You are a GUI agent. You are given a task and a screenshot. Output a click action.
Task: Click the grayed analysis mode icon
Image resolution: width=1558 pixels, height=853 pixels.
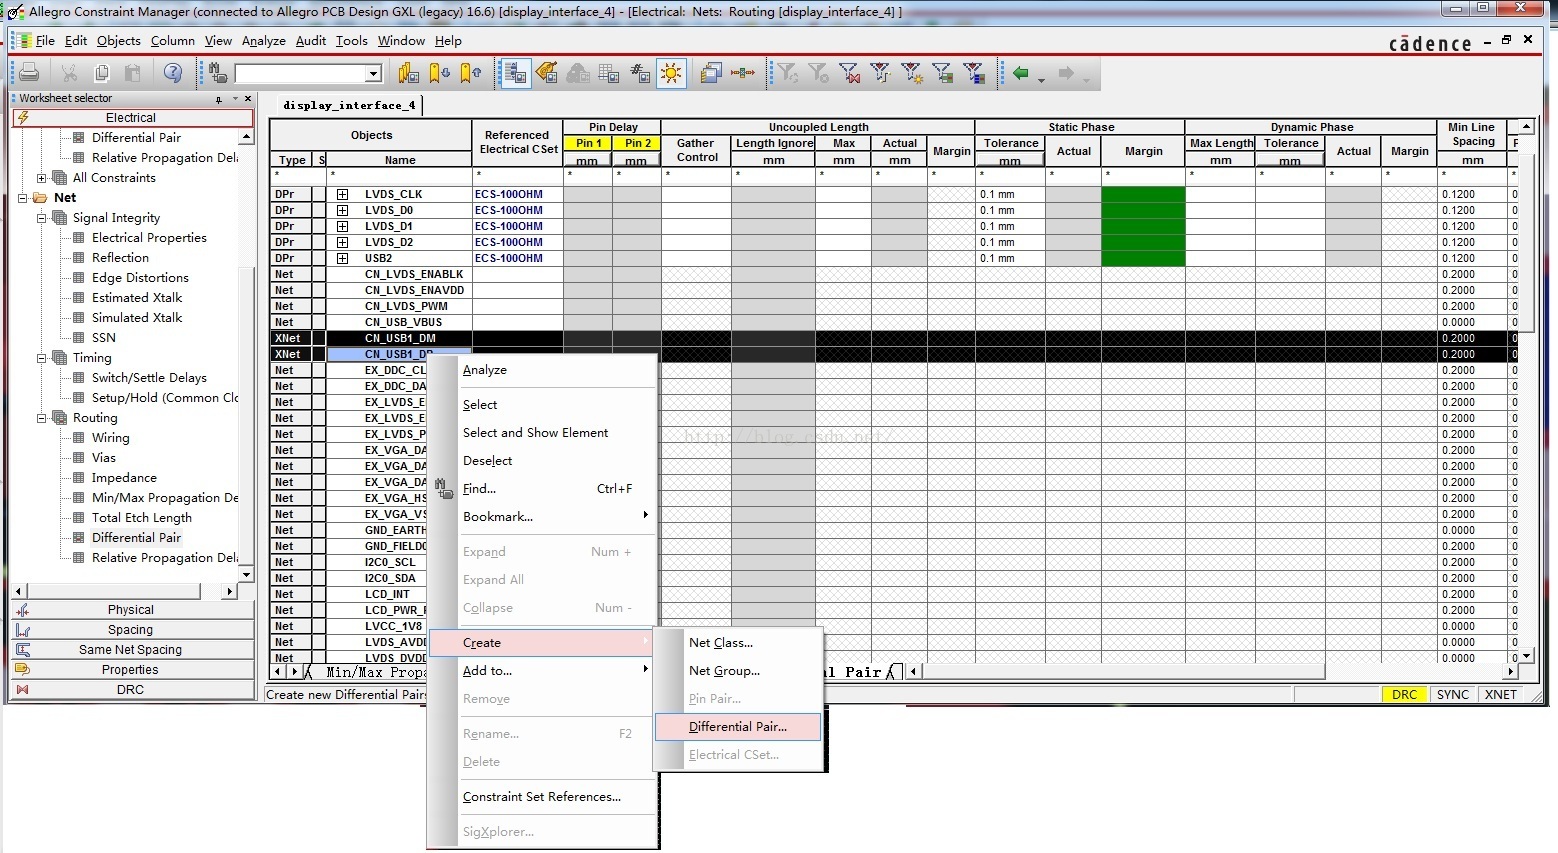click(578, 73)
